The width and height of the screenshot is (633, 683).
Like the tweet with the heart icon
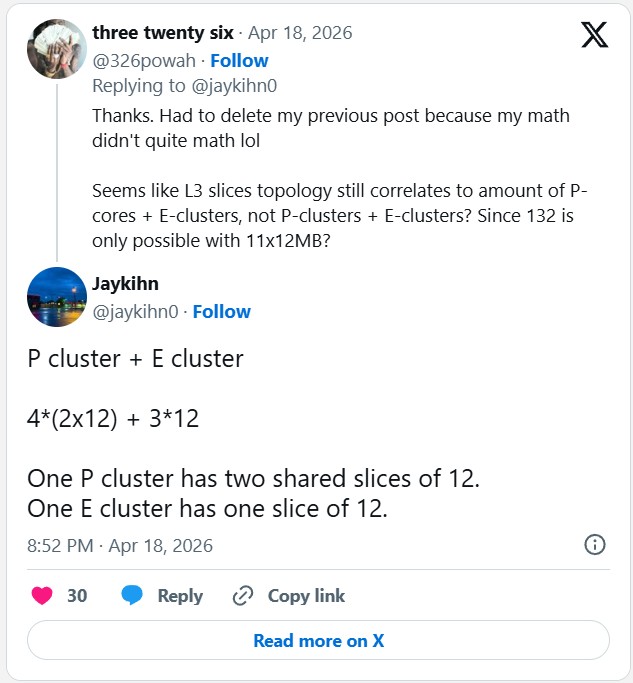(x=42, y=596)
